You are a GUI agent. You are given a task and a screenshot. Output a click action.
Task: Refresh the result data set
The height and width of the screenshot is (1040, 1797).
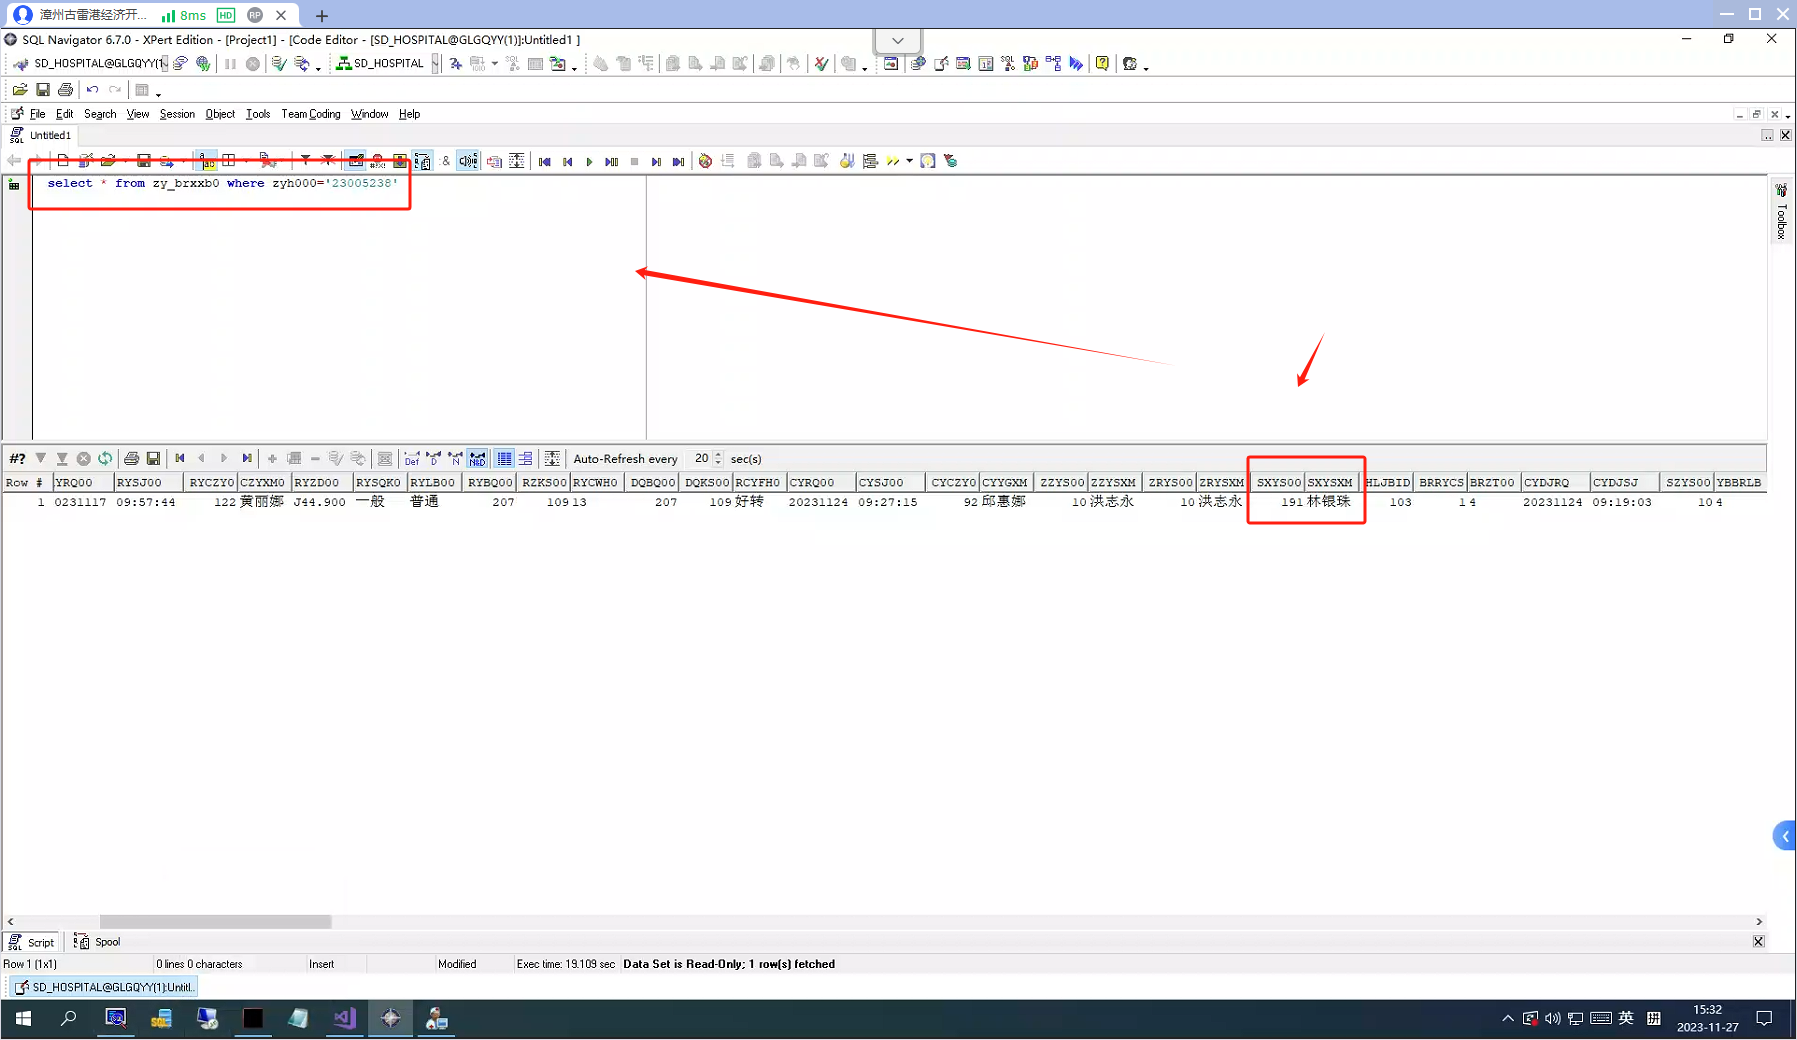coord(105,459)
